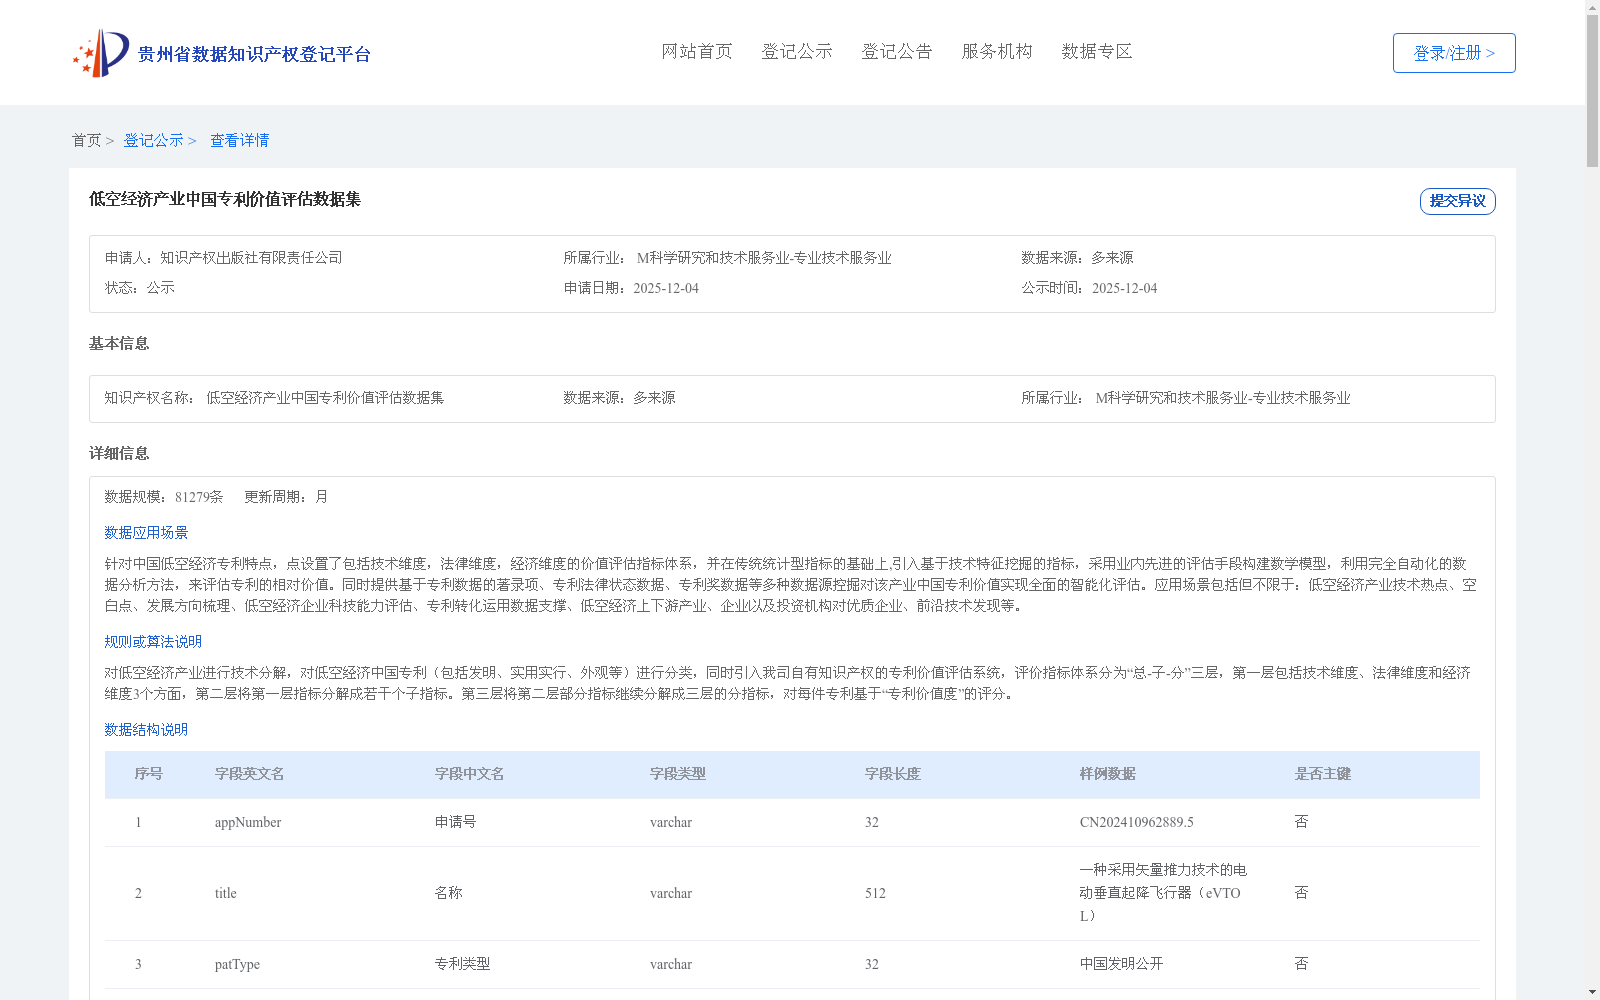This screenshot has height=1000, width=1600.
Task: Open the 数据专区 navigation item
Action: tap(1097, 52)
